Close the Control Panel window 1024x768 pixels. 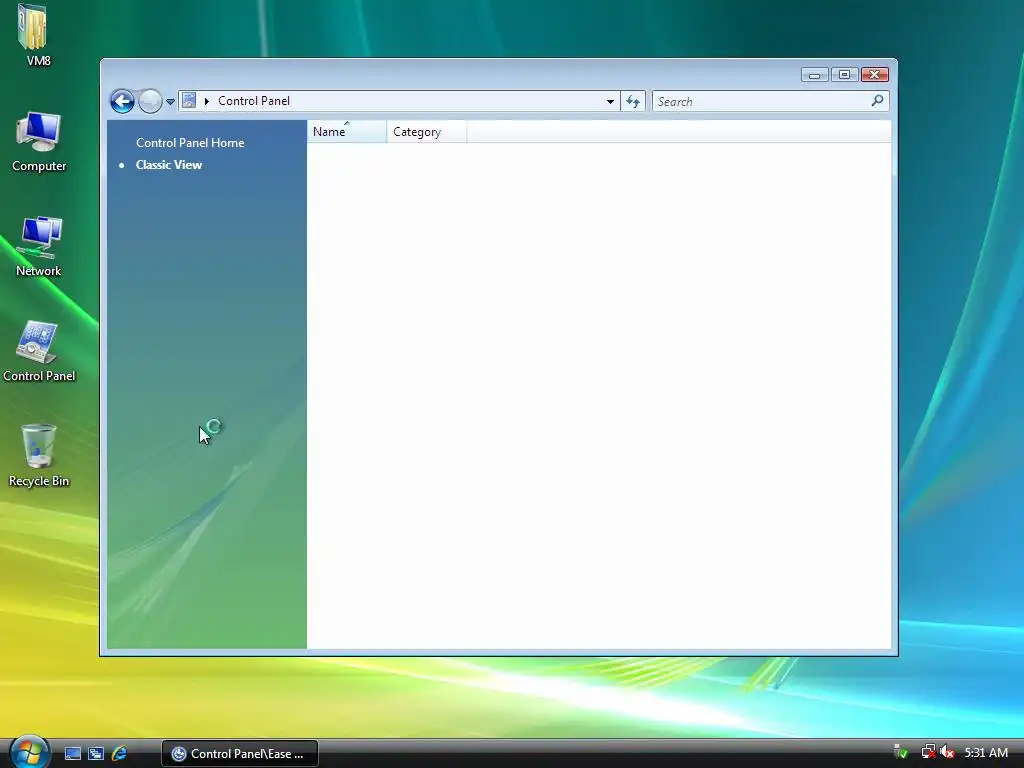(x=874, y=75)
